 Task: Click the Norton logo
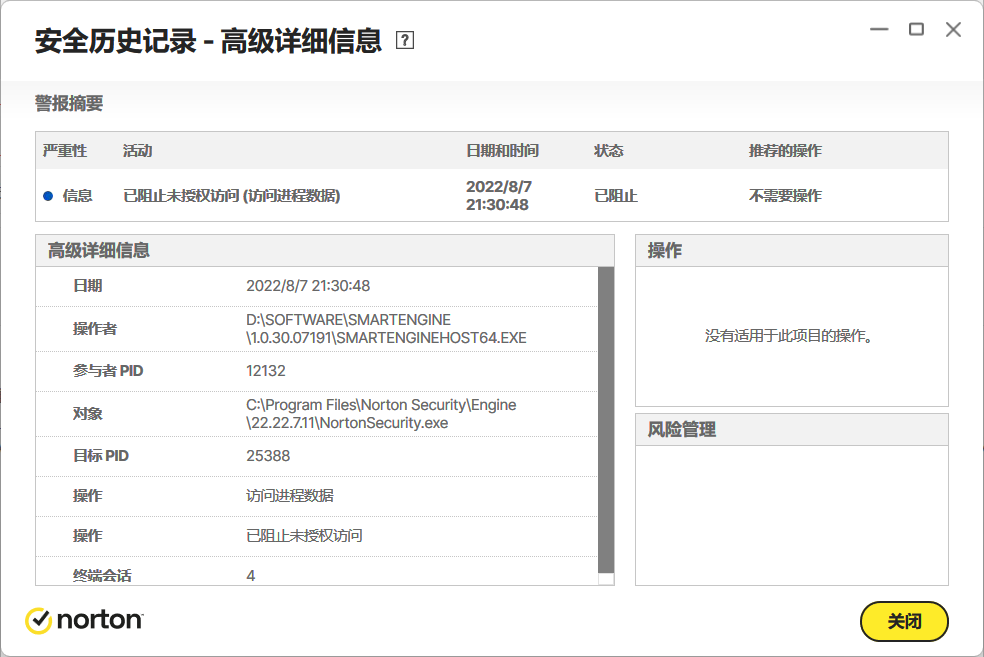point(84,620)
